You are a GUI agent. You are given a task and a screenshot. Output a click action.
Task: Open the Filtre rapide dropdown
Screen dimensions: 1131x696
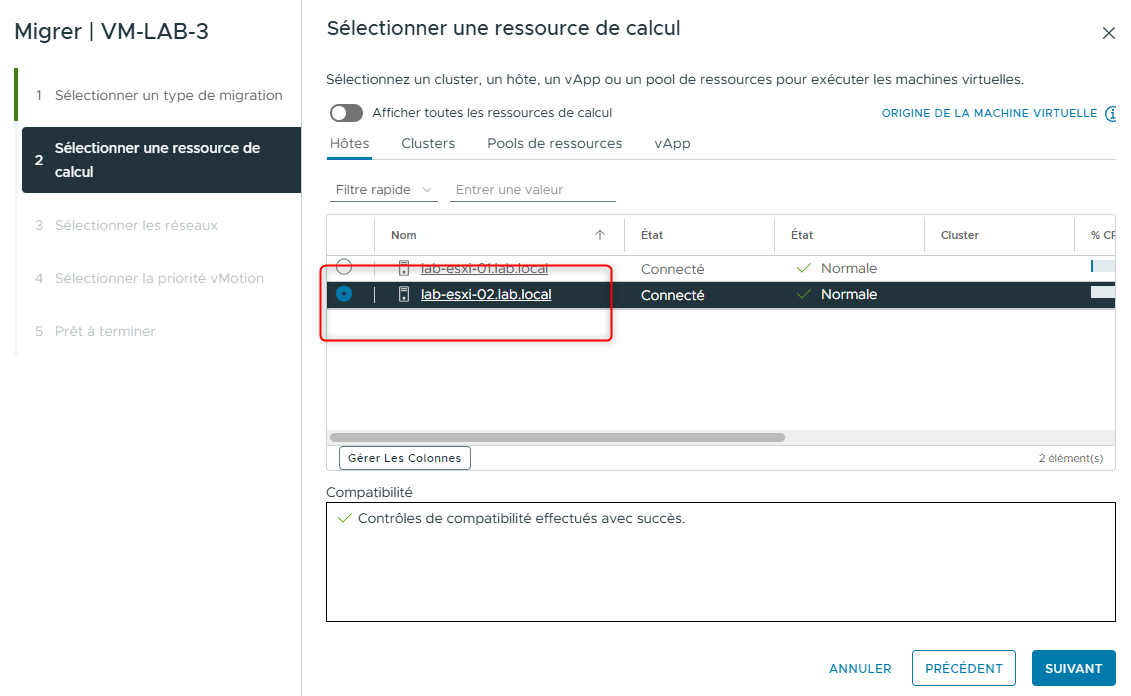coord(383,189)
